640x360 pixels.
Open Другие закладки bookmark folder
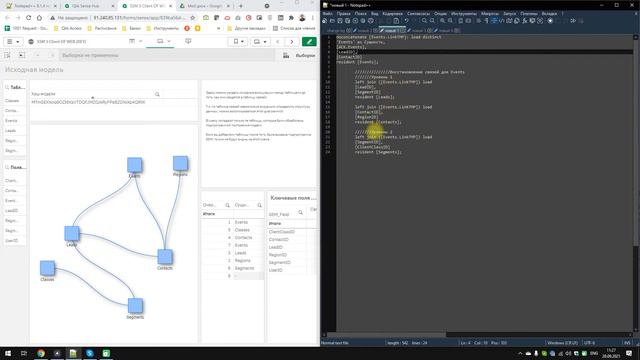[x=247, y=28]
